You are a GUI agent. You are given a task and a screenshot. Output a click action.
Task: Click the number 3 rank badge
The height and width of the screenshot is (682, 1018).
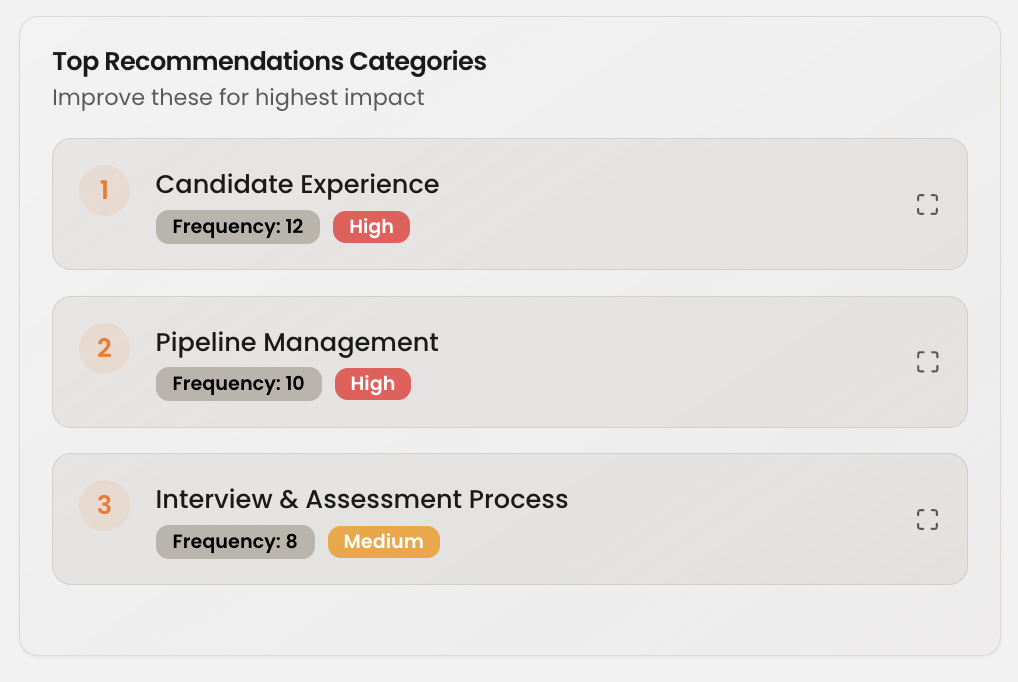coord(105,505)
